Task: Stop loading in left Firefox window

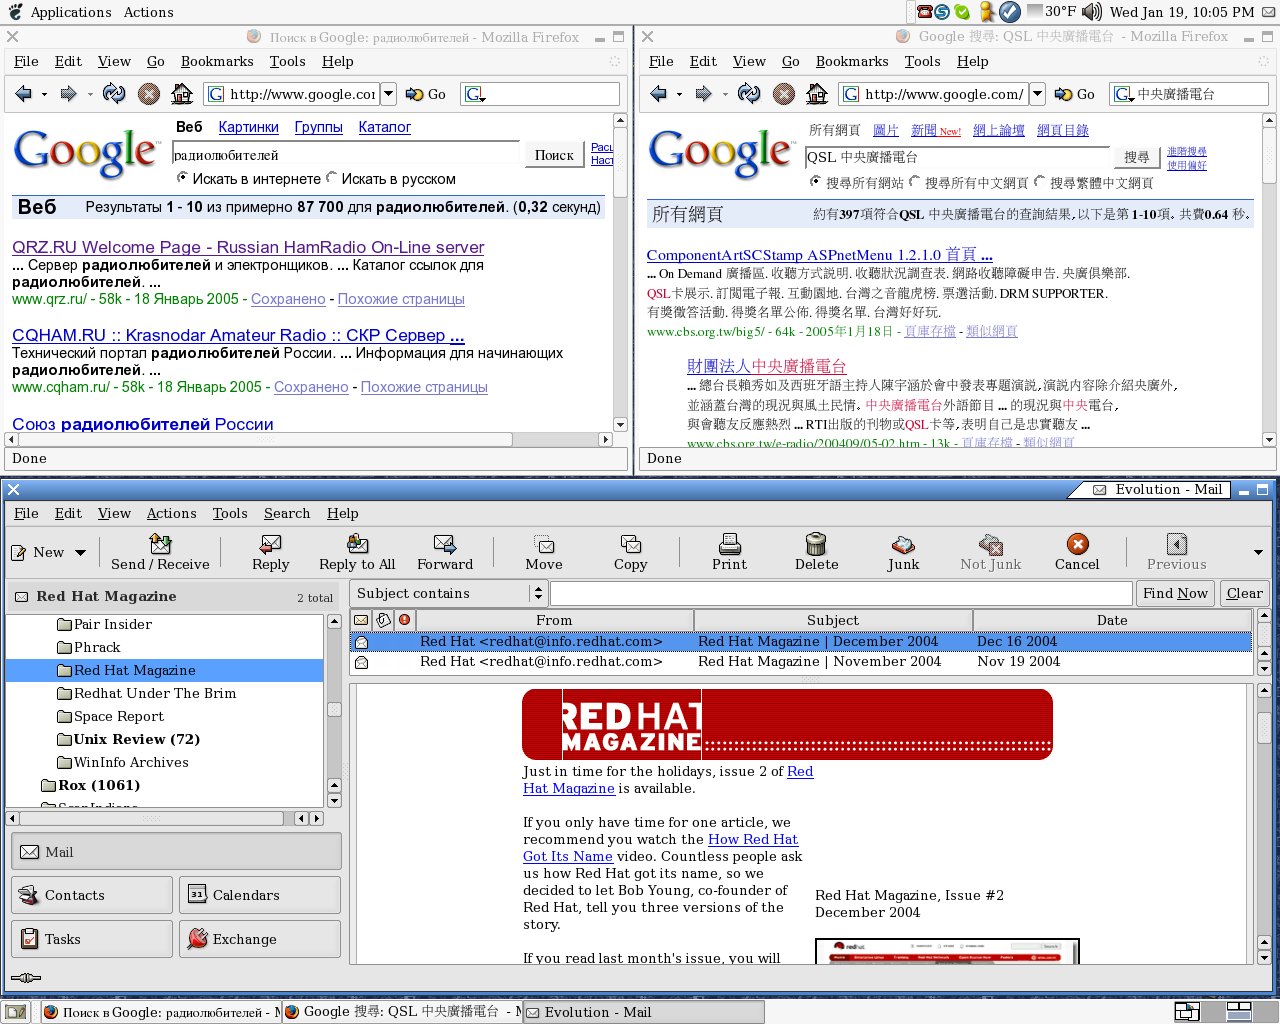Action: click(148, 94)
